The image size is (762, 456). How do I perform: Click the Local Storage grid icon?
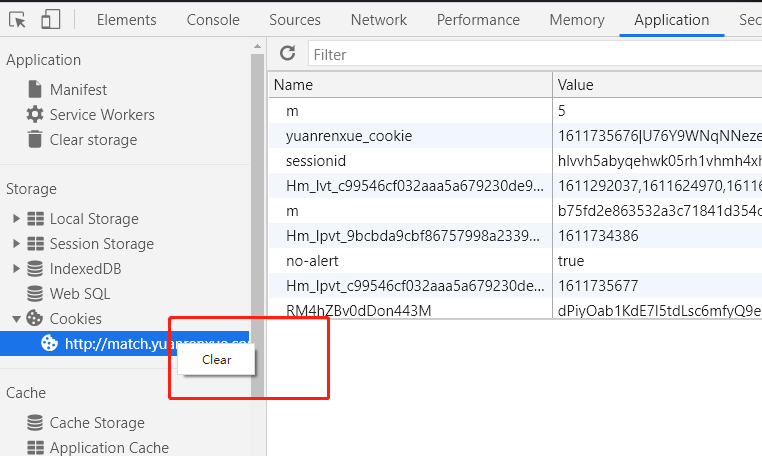point(35,219)
